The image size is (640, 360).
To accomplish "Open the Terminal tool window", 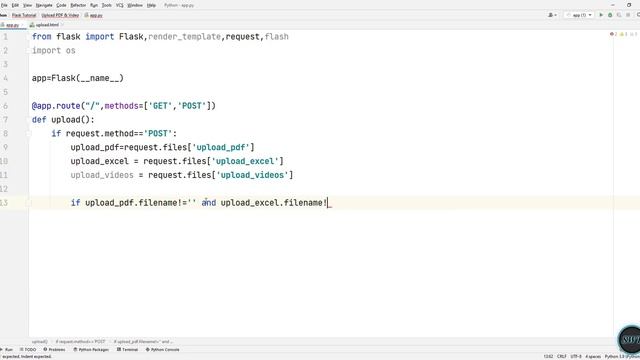I will (127, 350).
